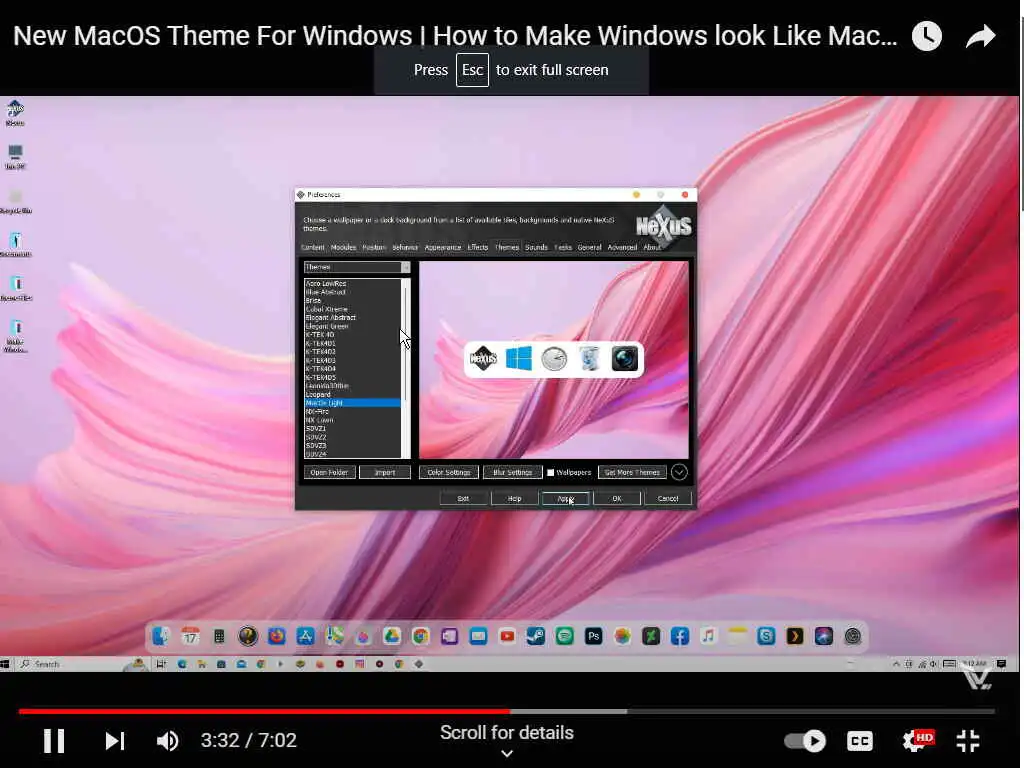Open Music app in the dock
The width and height of the screenshot is (1024, 768).
pyautogui.click(x=709, y=636)
